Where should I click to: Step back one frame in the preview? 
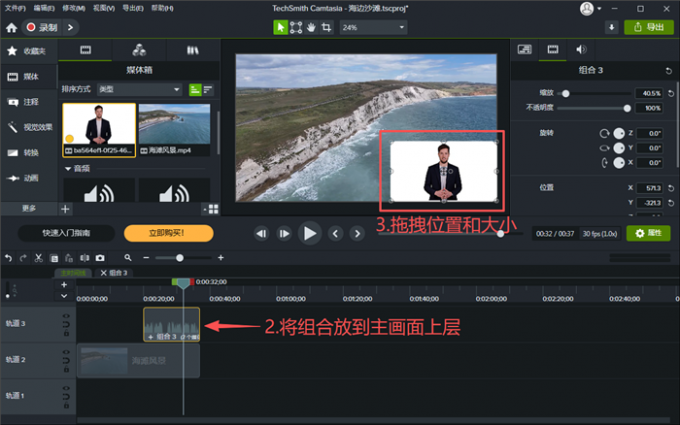click(x=261, y=234)
